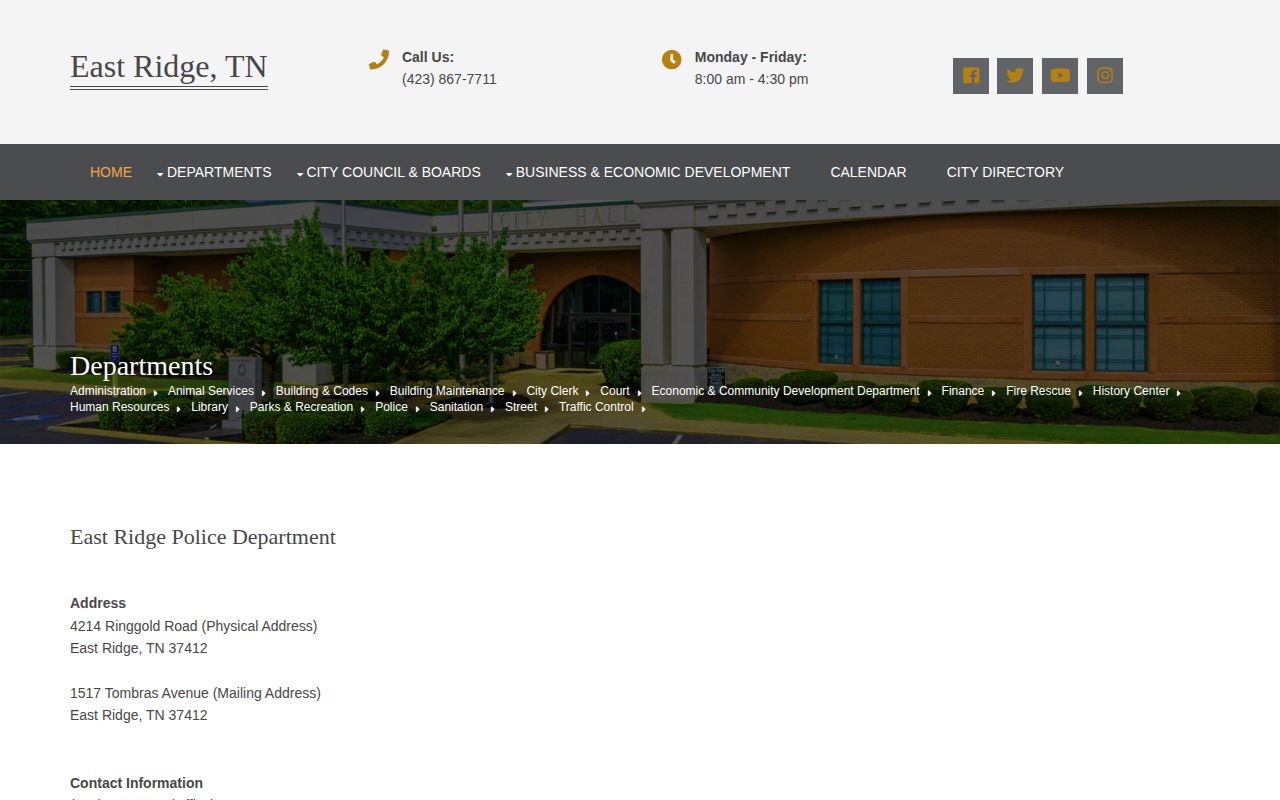This screenshot has height=800, width=1280.
Task: Open the Instagram social icon
Action: 1105,76
